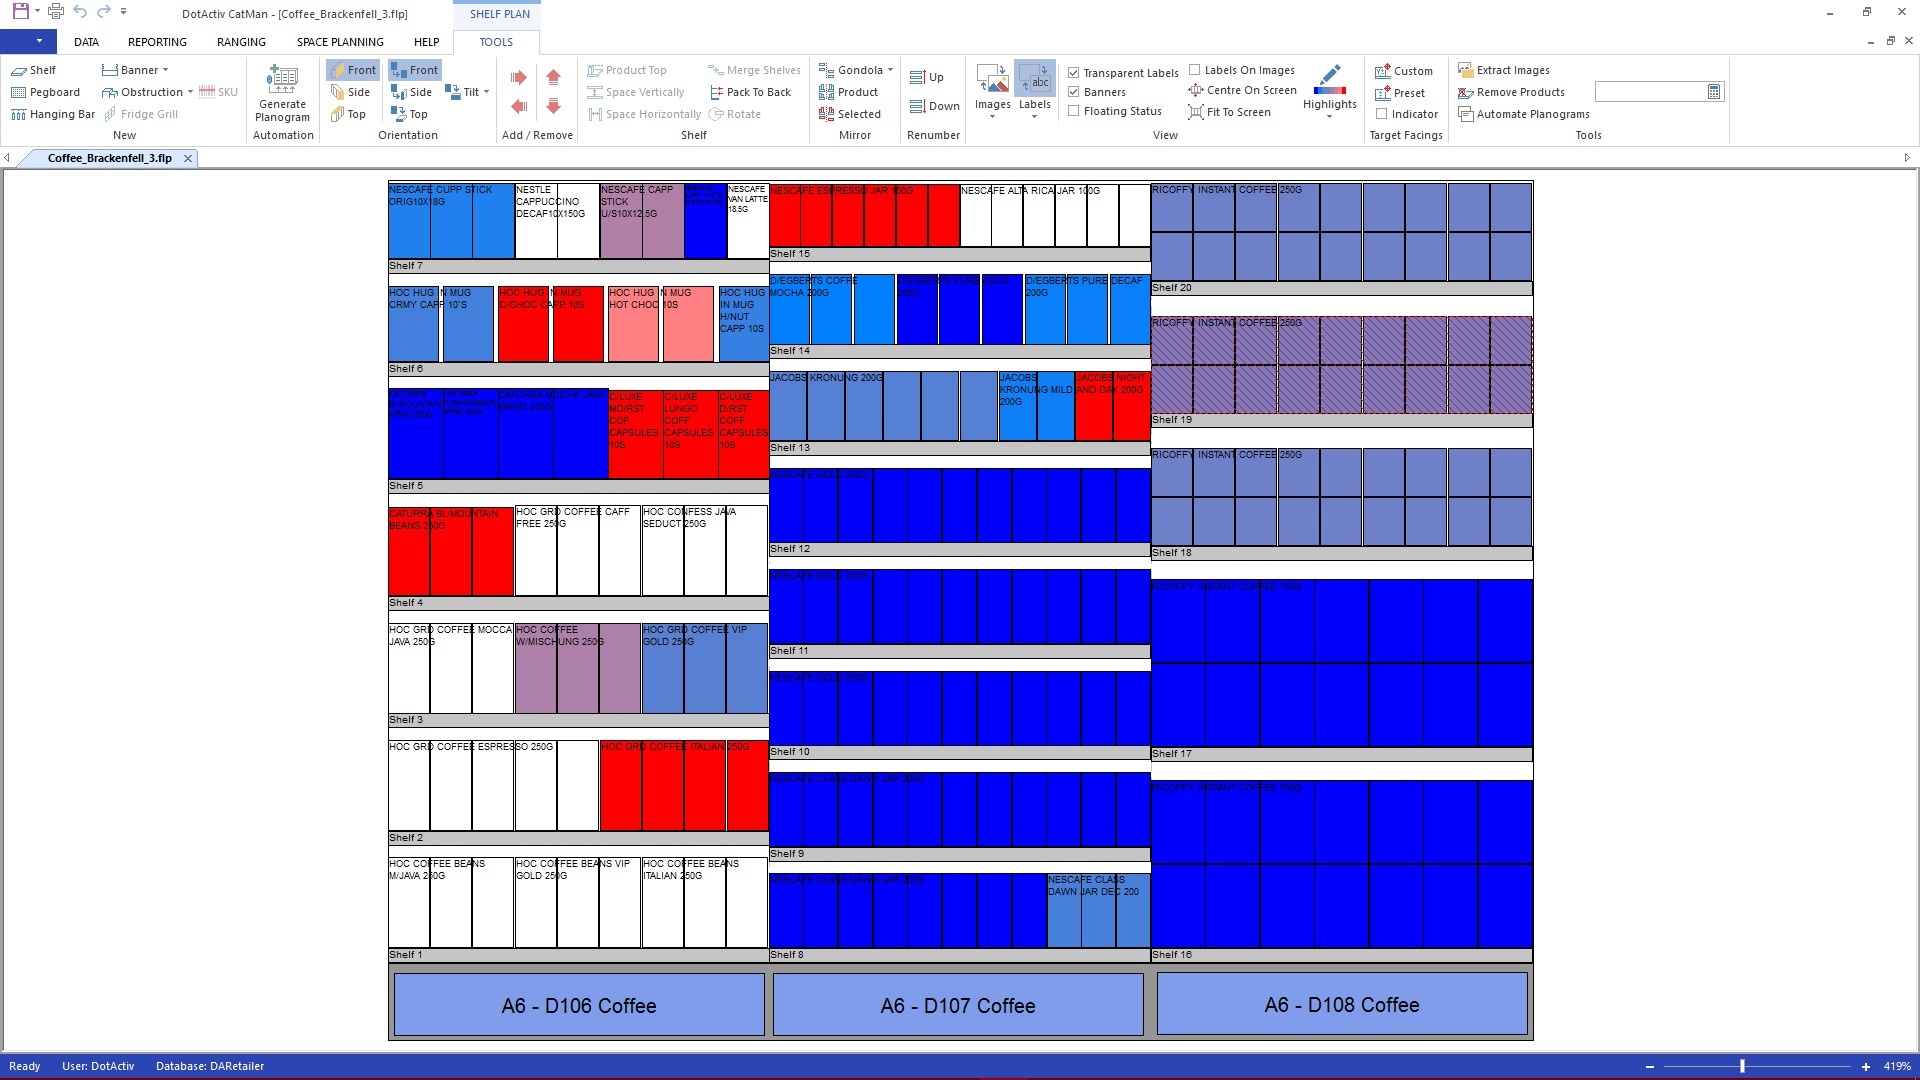
Task: Select the A6 - D108 Coffee banner
Action: [1342, 1004]
